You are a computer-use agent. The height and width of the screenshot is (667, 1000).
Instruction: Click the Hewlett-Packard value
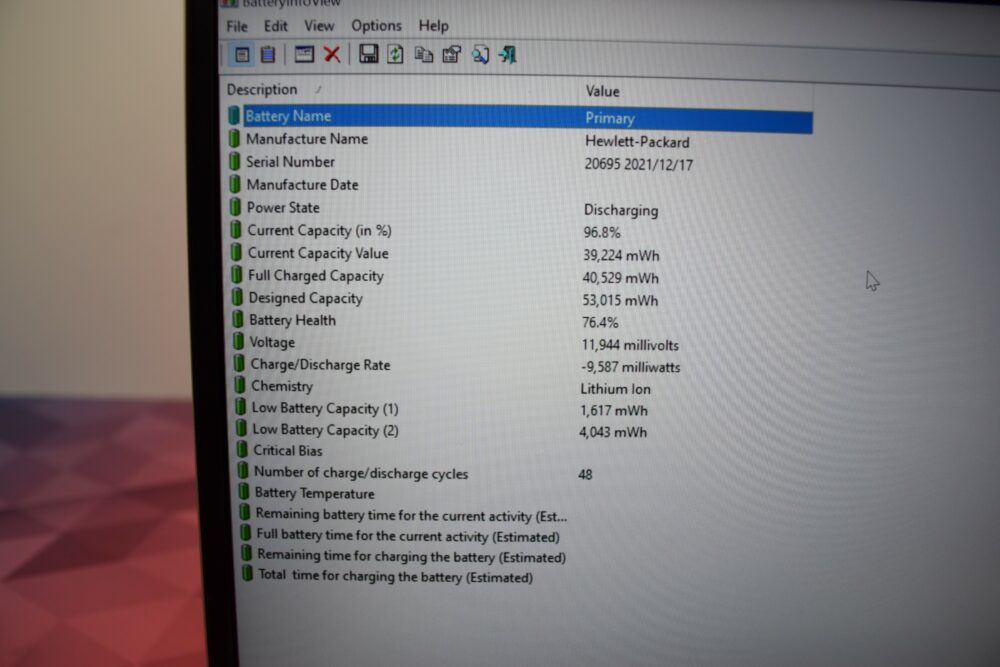[x=637, y=142]
